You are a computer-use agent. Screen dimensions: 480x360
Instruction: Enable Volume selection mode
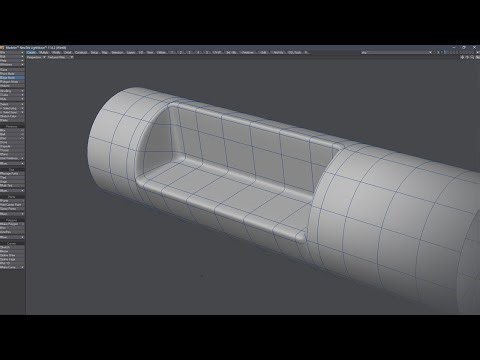pos(12,86)
